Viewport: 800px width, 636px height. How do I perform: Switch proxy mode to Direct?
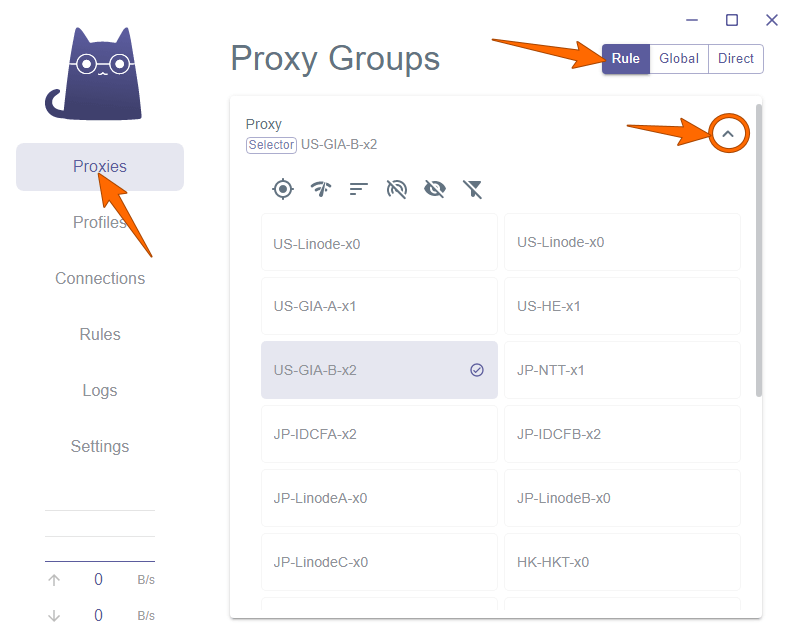[x=736, y=59]
